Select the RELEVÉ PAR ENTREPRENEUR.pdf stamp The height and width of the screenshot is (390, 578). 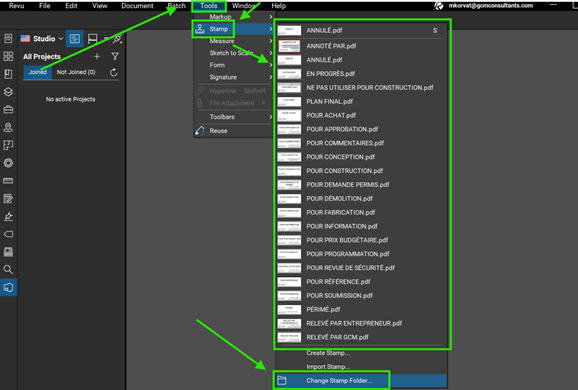tap(360, 323)
